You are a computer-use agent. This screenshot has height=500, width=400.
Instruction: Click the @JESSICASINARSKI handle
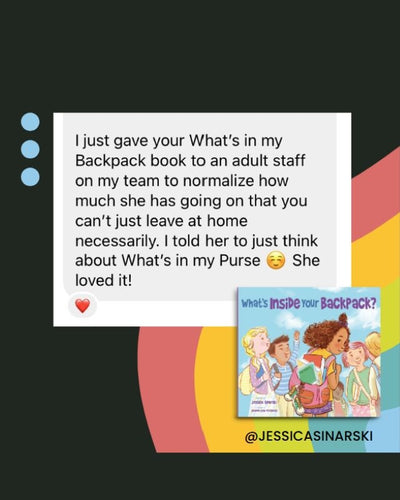(x=309, y=436)
